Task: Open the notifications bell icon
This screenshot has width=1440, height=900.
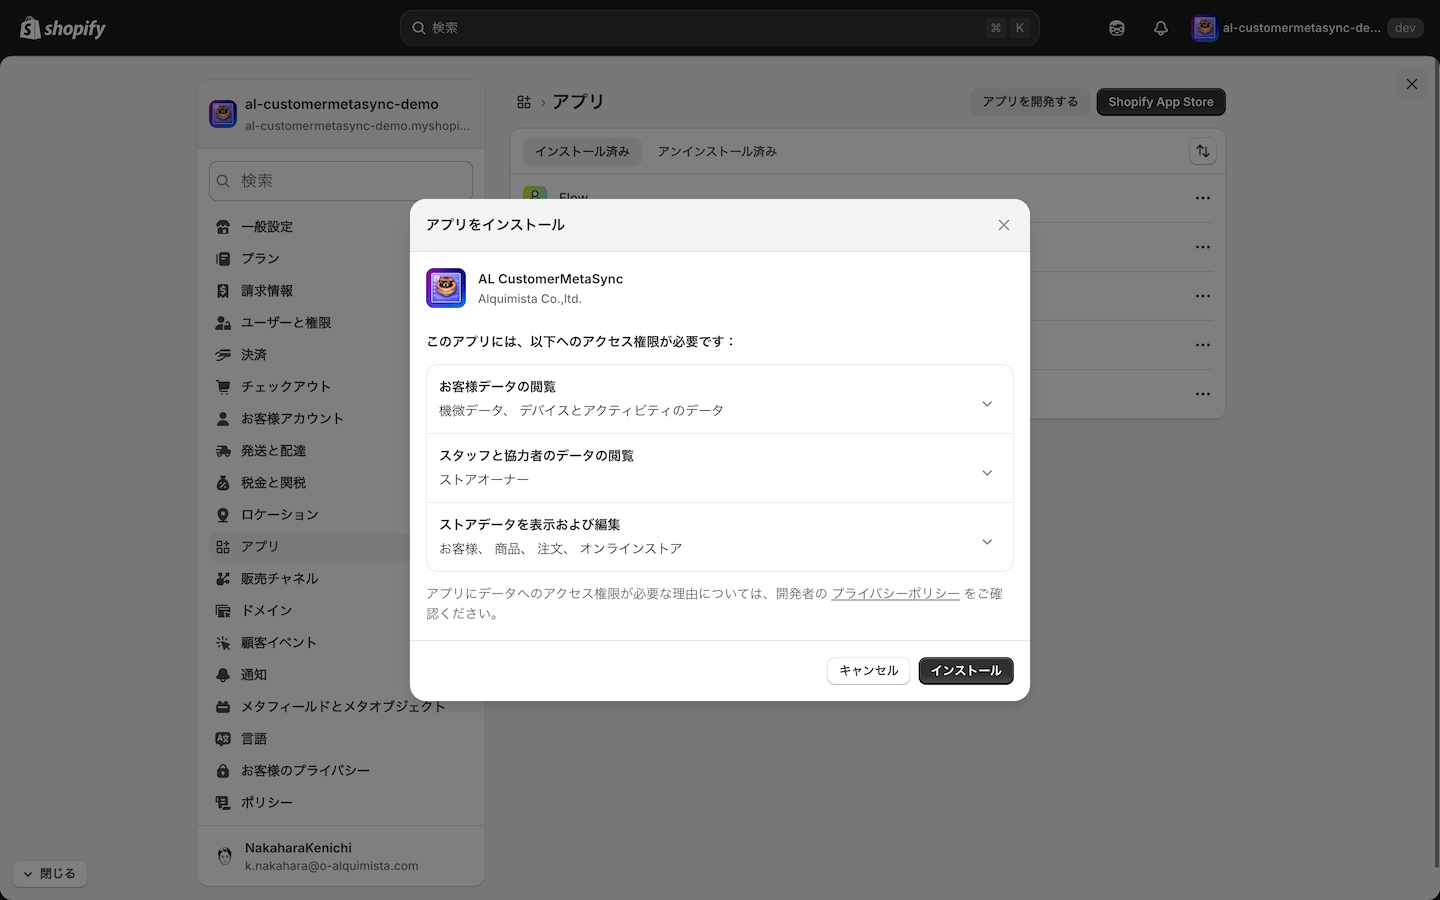Action: point(1161,28)
